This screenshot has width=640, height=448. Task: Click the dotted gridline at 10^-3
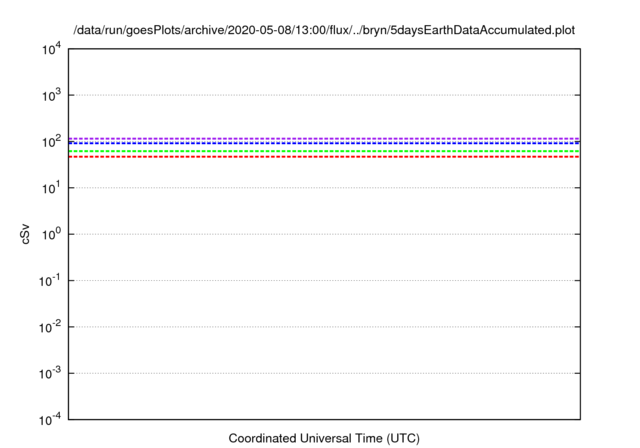coord(324,373)
